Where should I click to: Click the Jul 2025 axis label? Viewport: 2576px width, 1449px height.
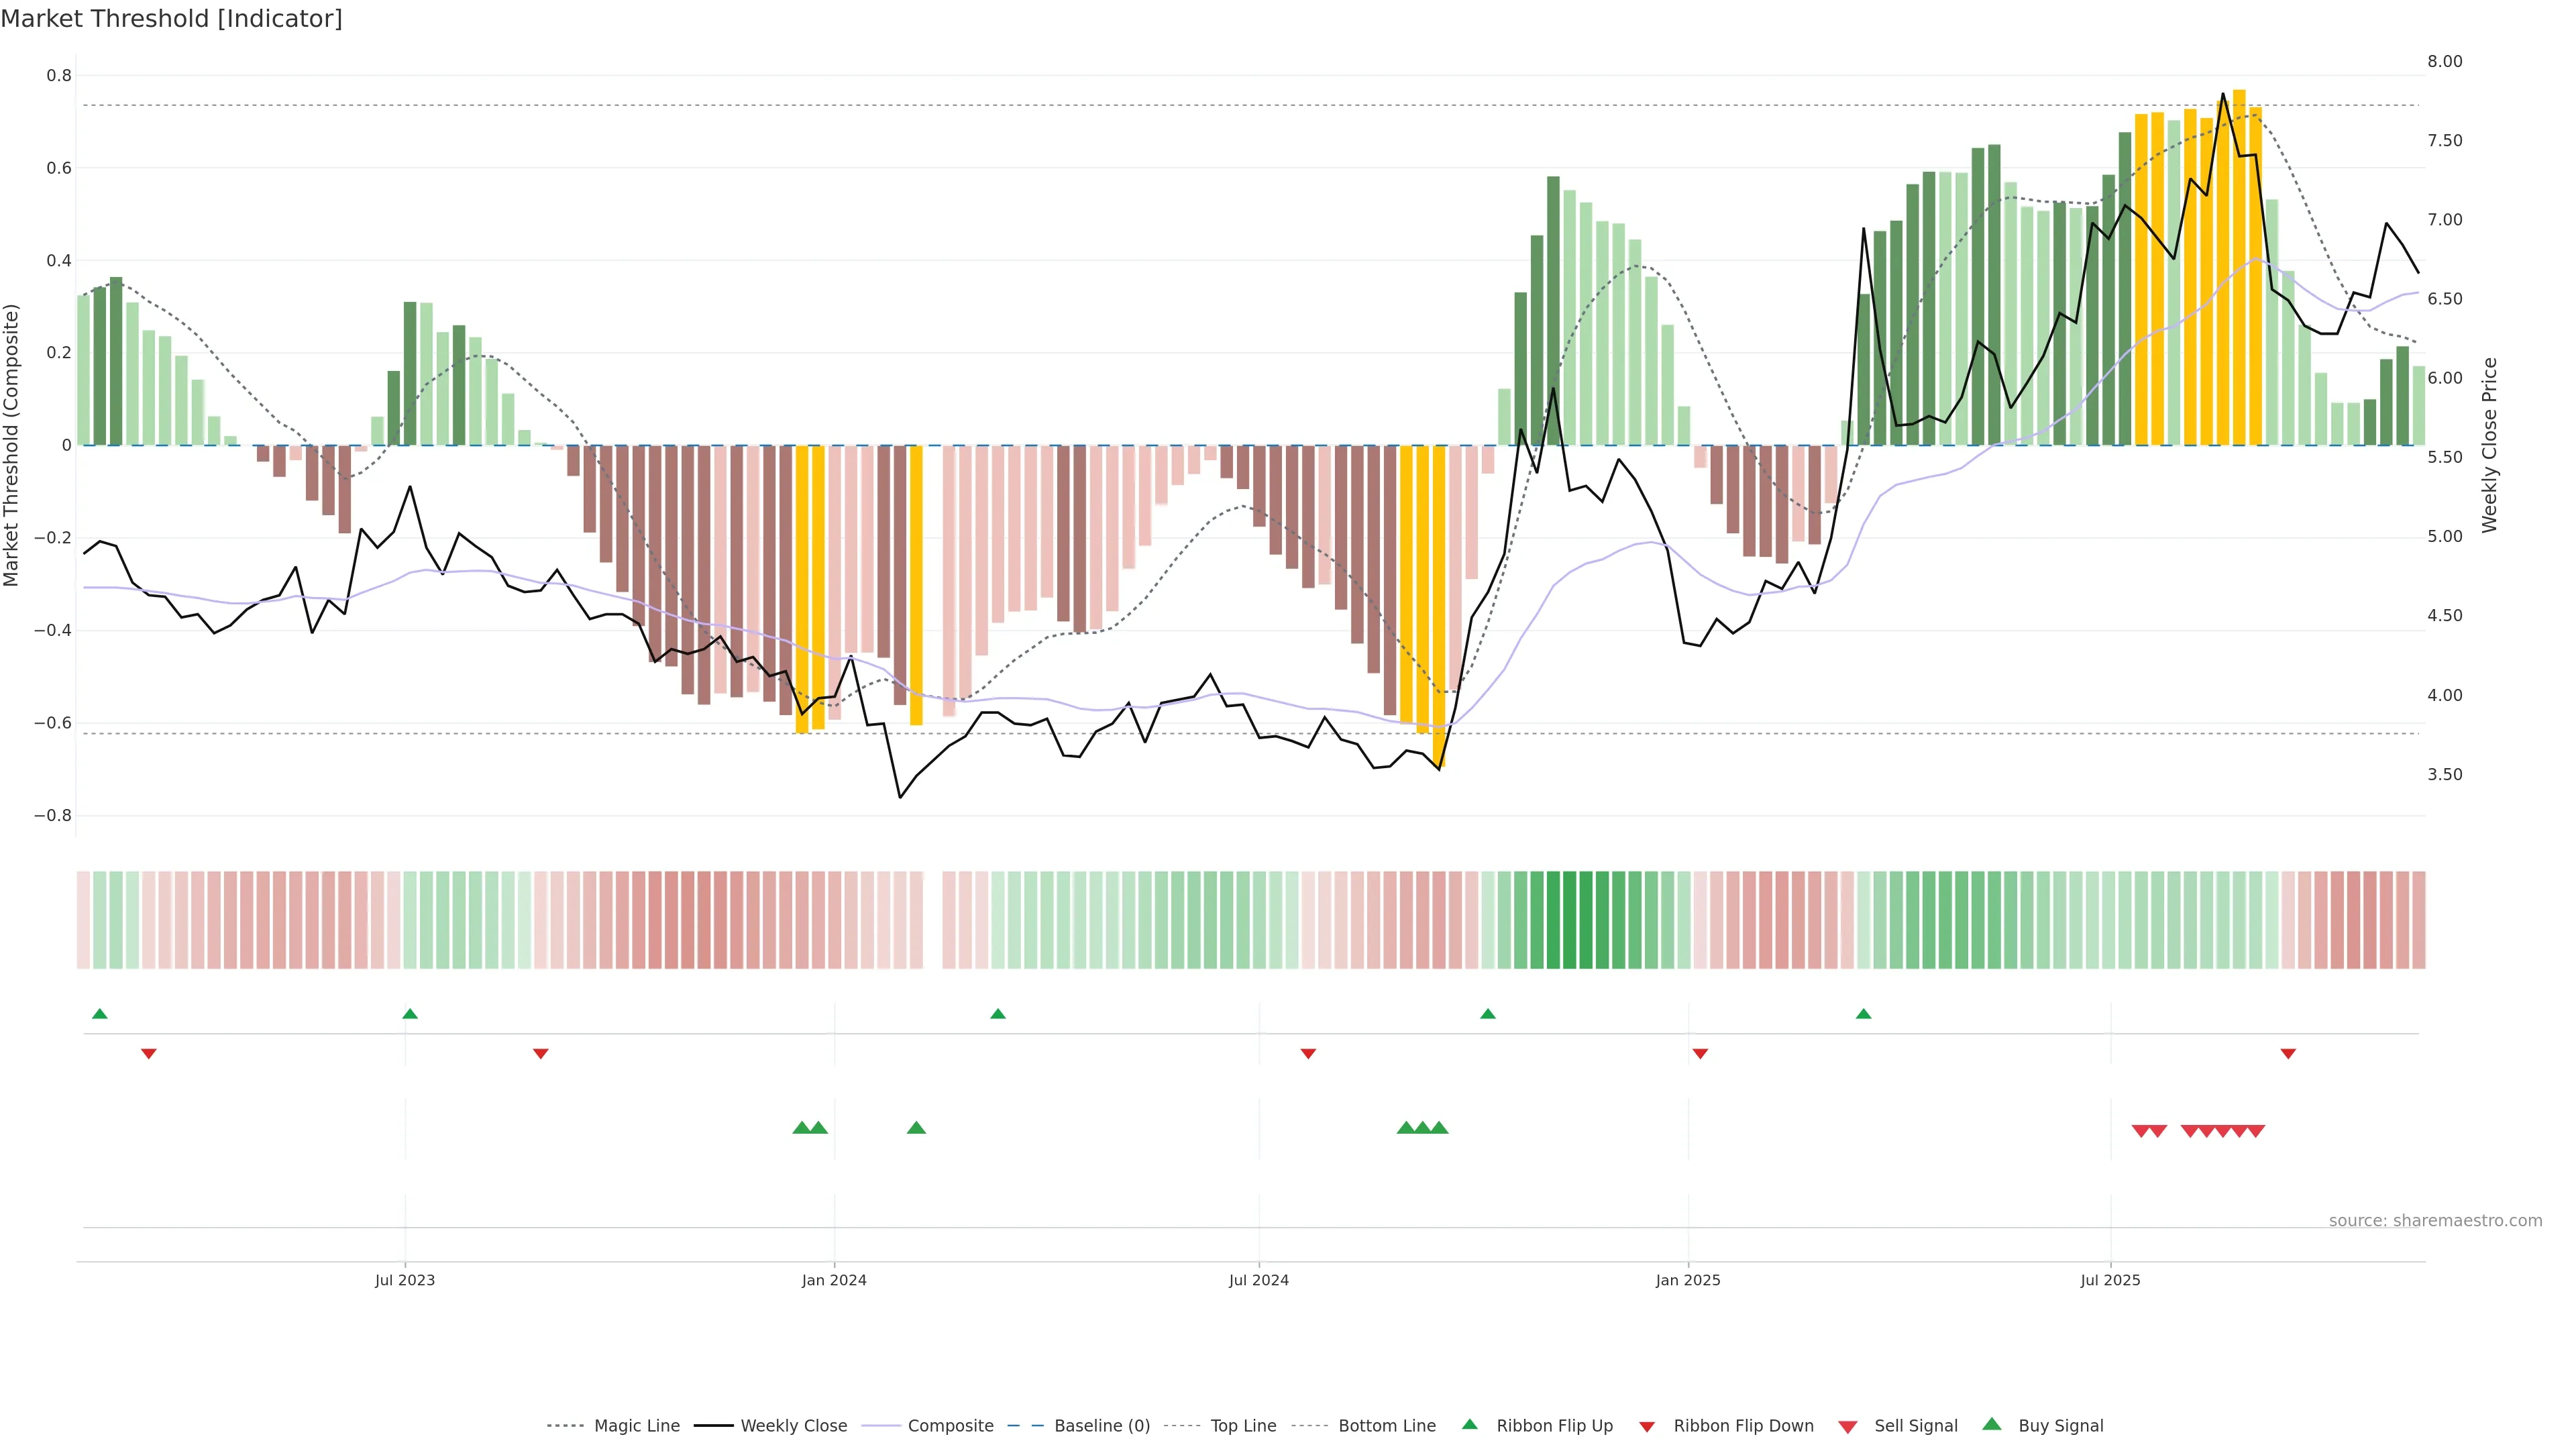(2110, 1280)
